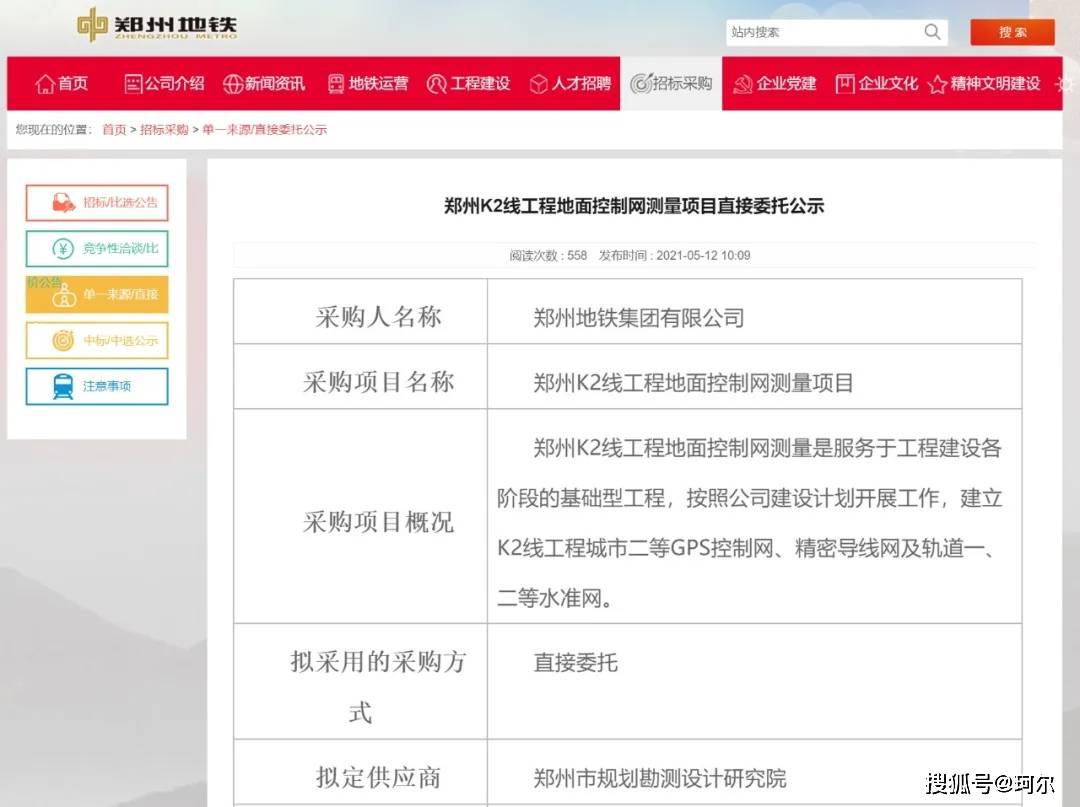Open the 公司介绍 navigation tab
1080x807 pixels.
pyautogui.click(x=164, y=84)
